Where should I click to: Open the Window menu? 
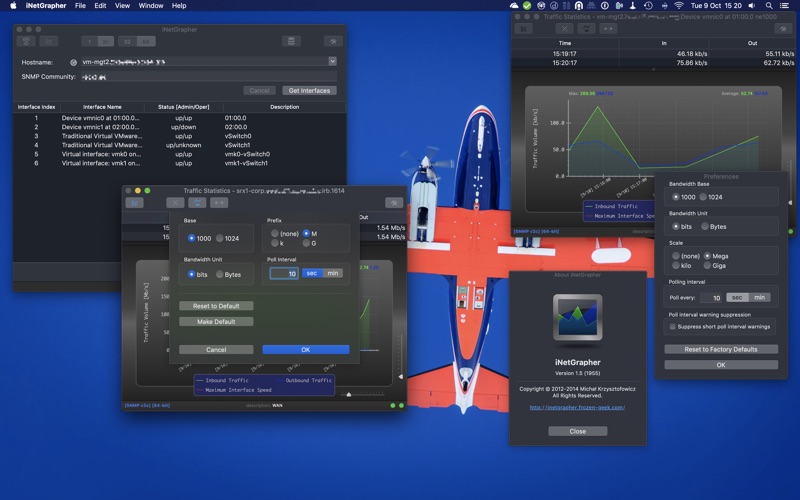(151, 6)
